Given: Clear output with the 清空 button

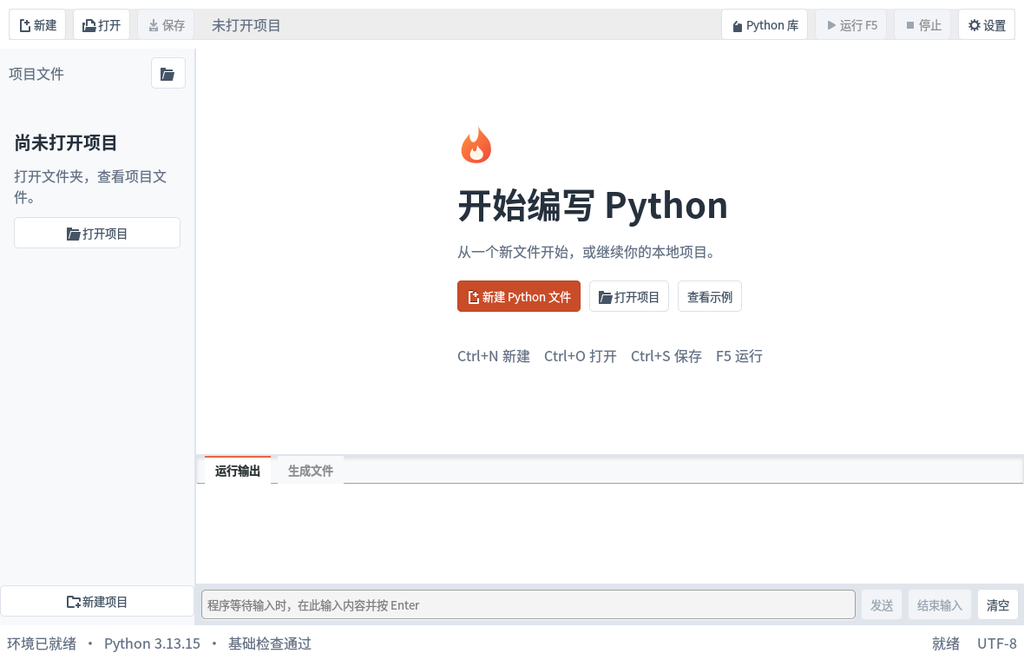Looking at the screenshot, I should (997, 605).
